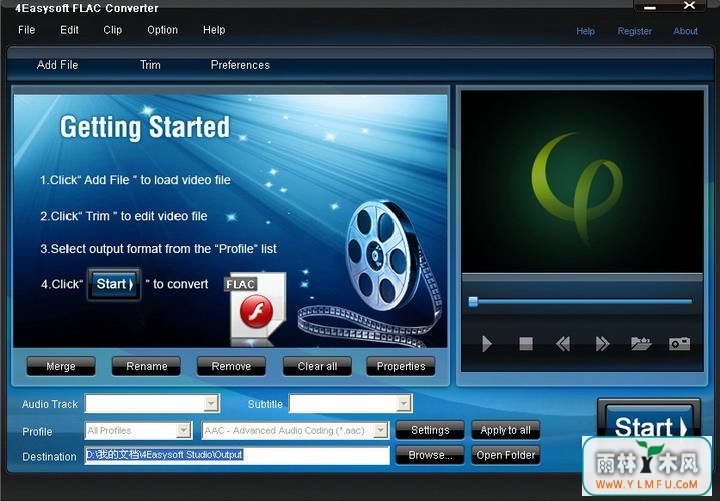Screen dimensions: 720x501
Task: Open the Option menu
Action: (163, 30)
